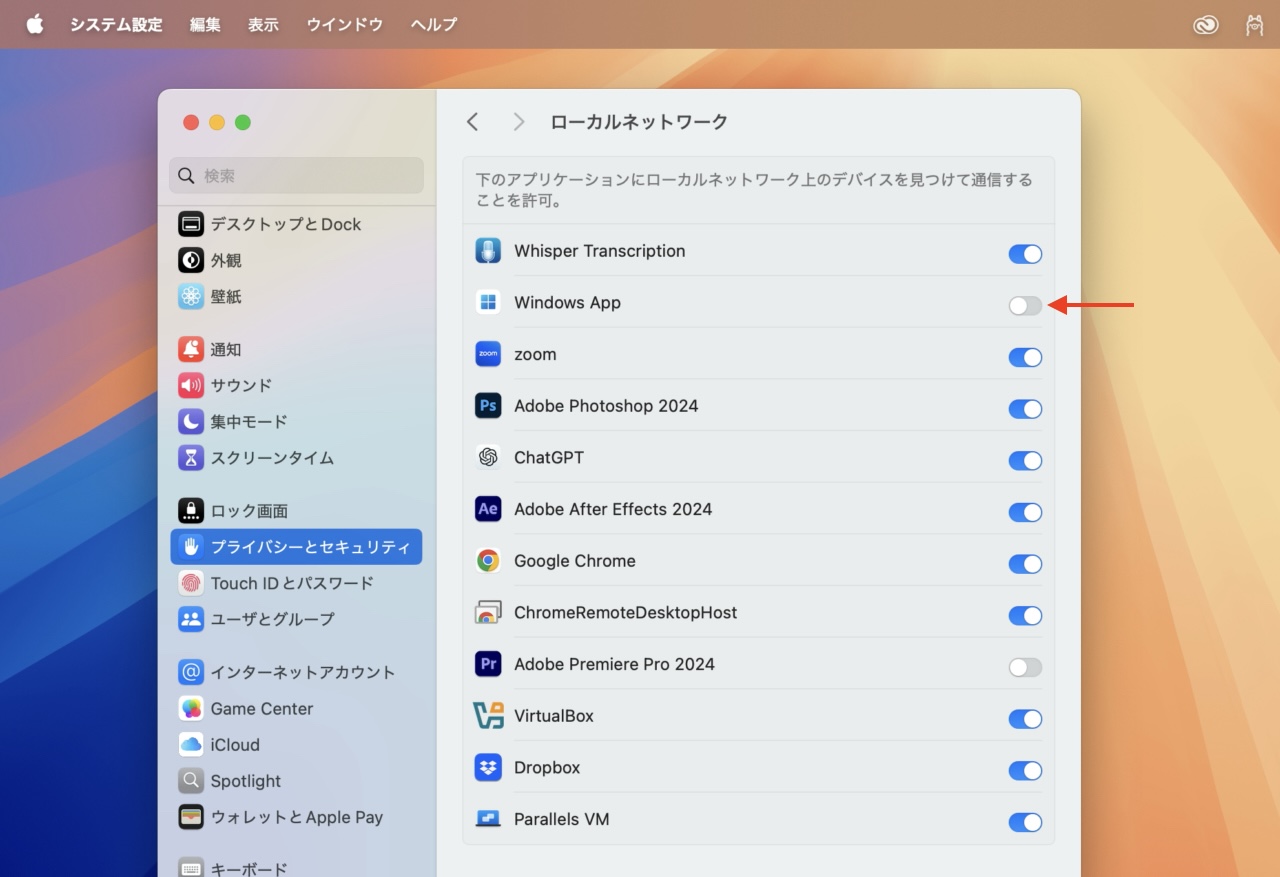Disable Google Chrome local network toggle
This screenshot has height=877, width=1280.
point(1025,564)
